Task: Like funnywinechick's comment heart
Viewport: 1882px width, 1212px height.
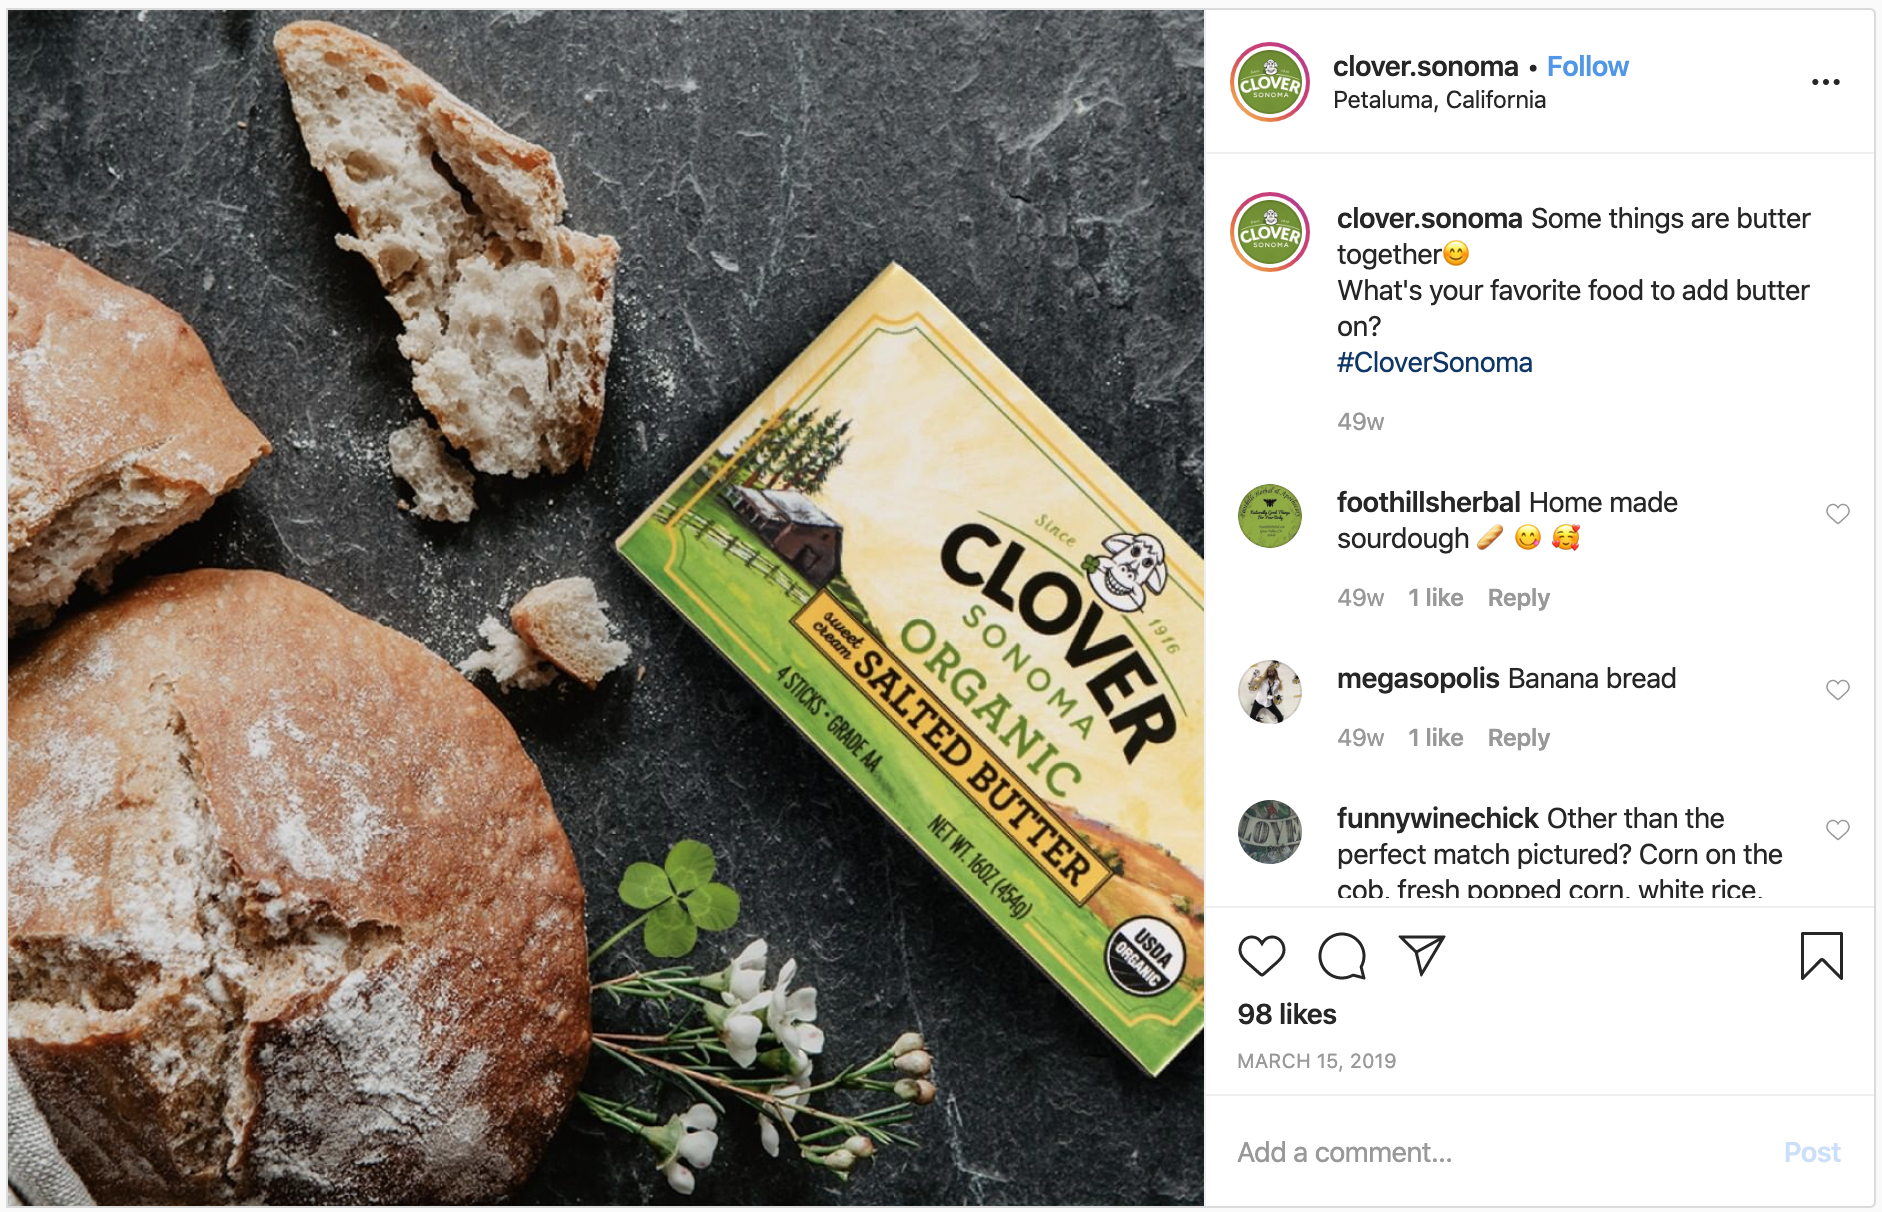Action: [1837, 830]
